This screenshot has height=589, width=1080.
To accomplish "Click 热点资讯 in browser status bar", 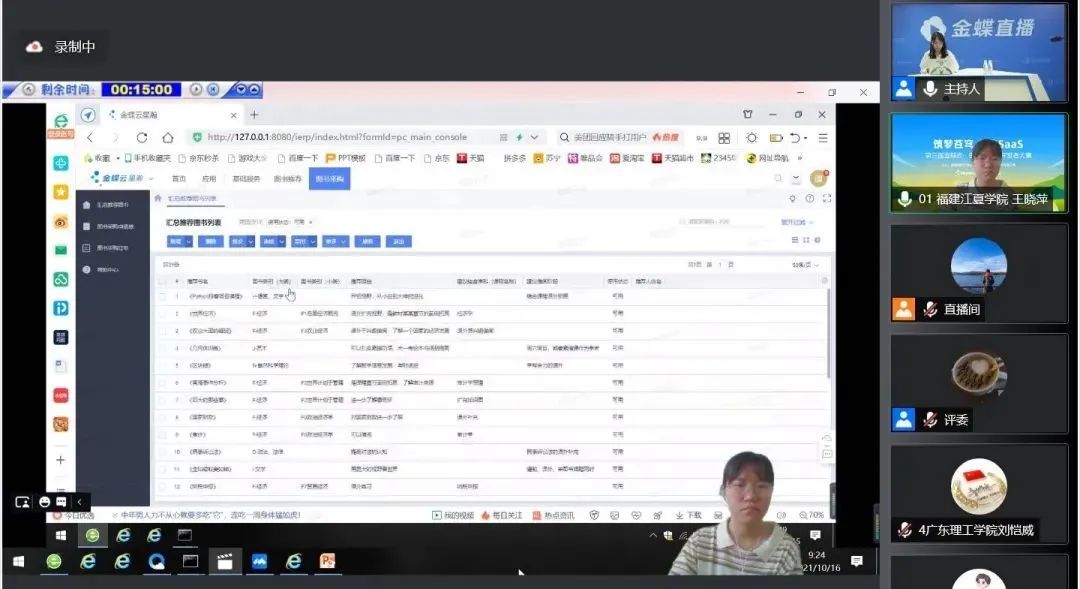I will pos(553,515).
